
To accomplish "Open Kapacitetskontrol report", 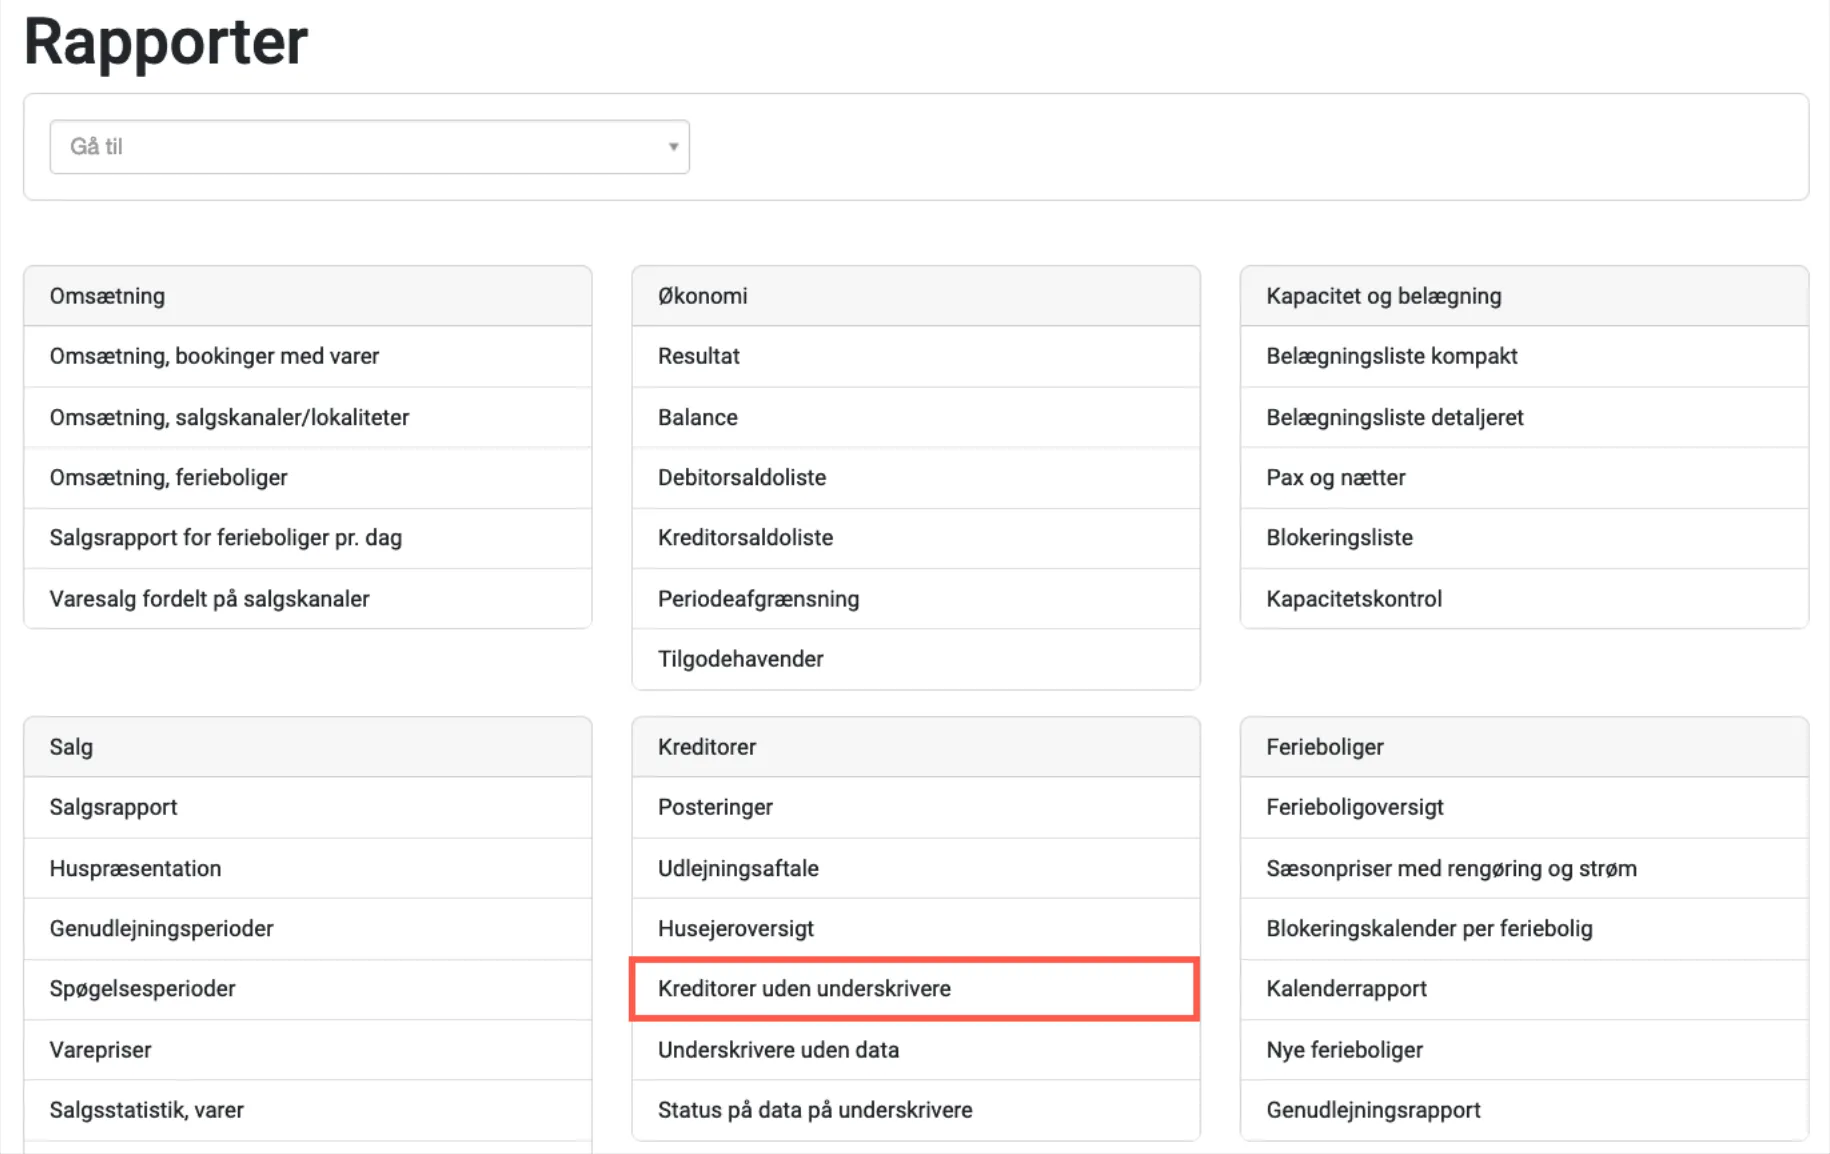I will coord(1353,599).
